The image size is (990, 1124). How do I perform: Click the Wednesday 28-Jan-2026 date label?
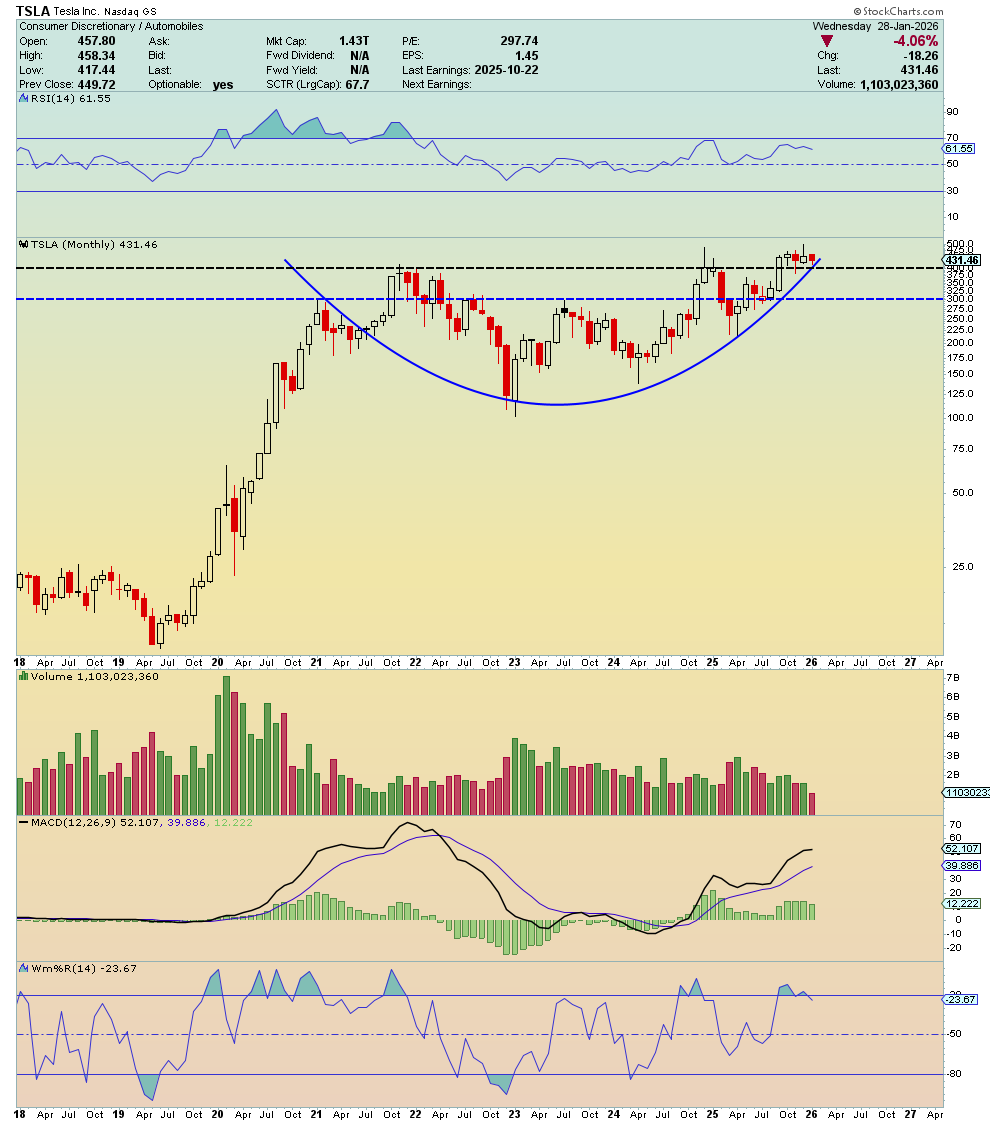pyautogui.click(x=877, y=25)
